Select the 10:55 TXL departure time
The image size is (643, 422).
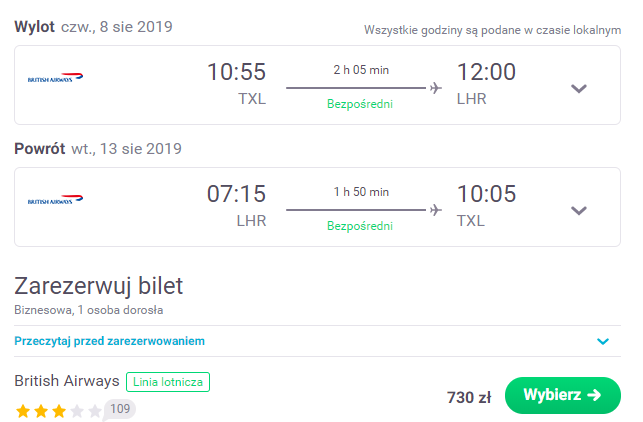click(237, 84)
